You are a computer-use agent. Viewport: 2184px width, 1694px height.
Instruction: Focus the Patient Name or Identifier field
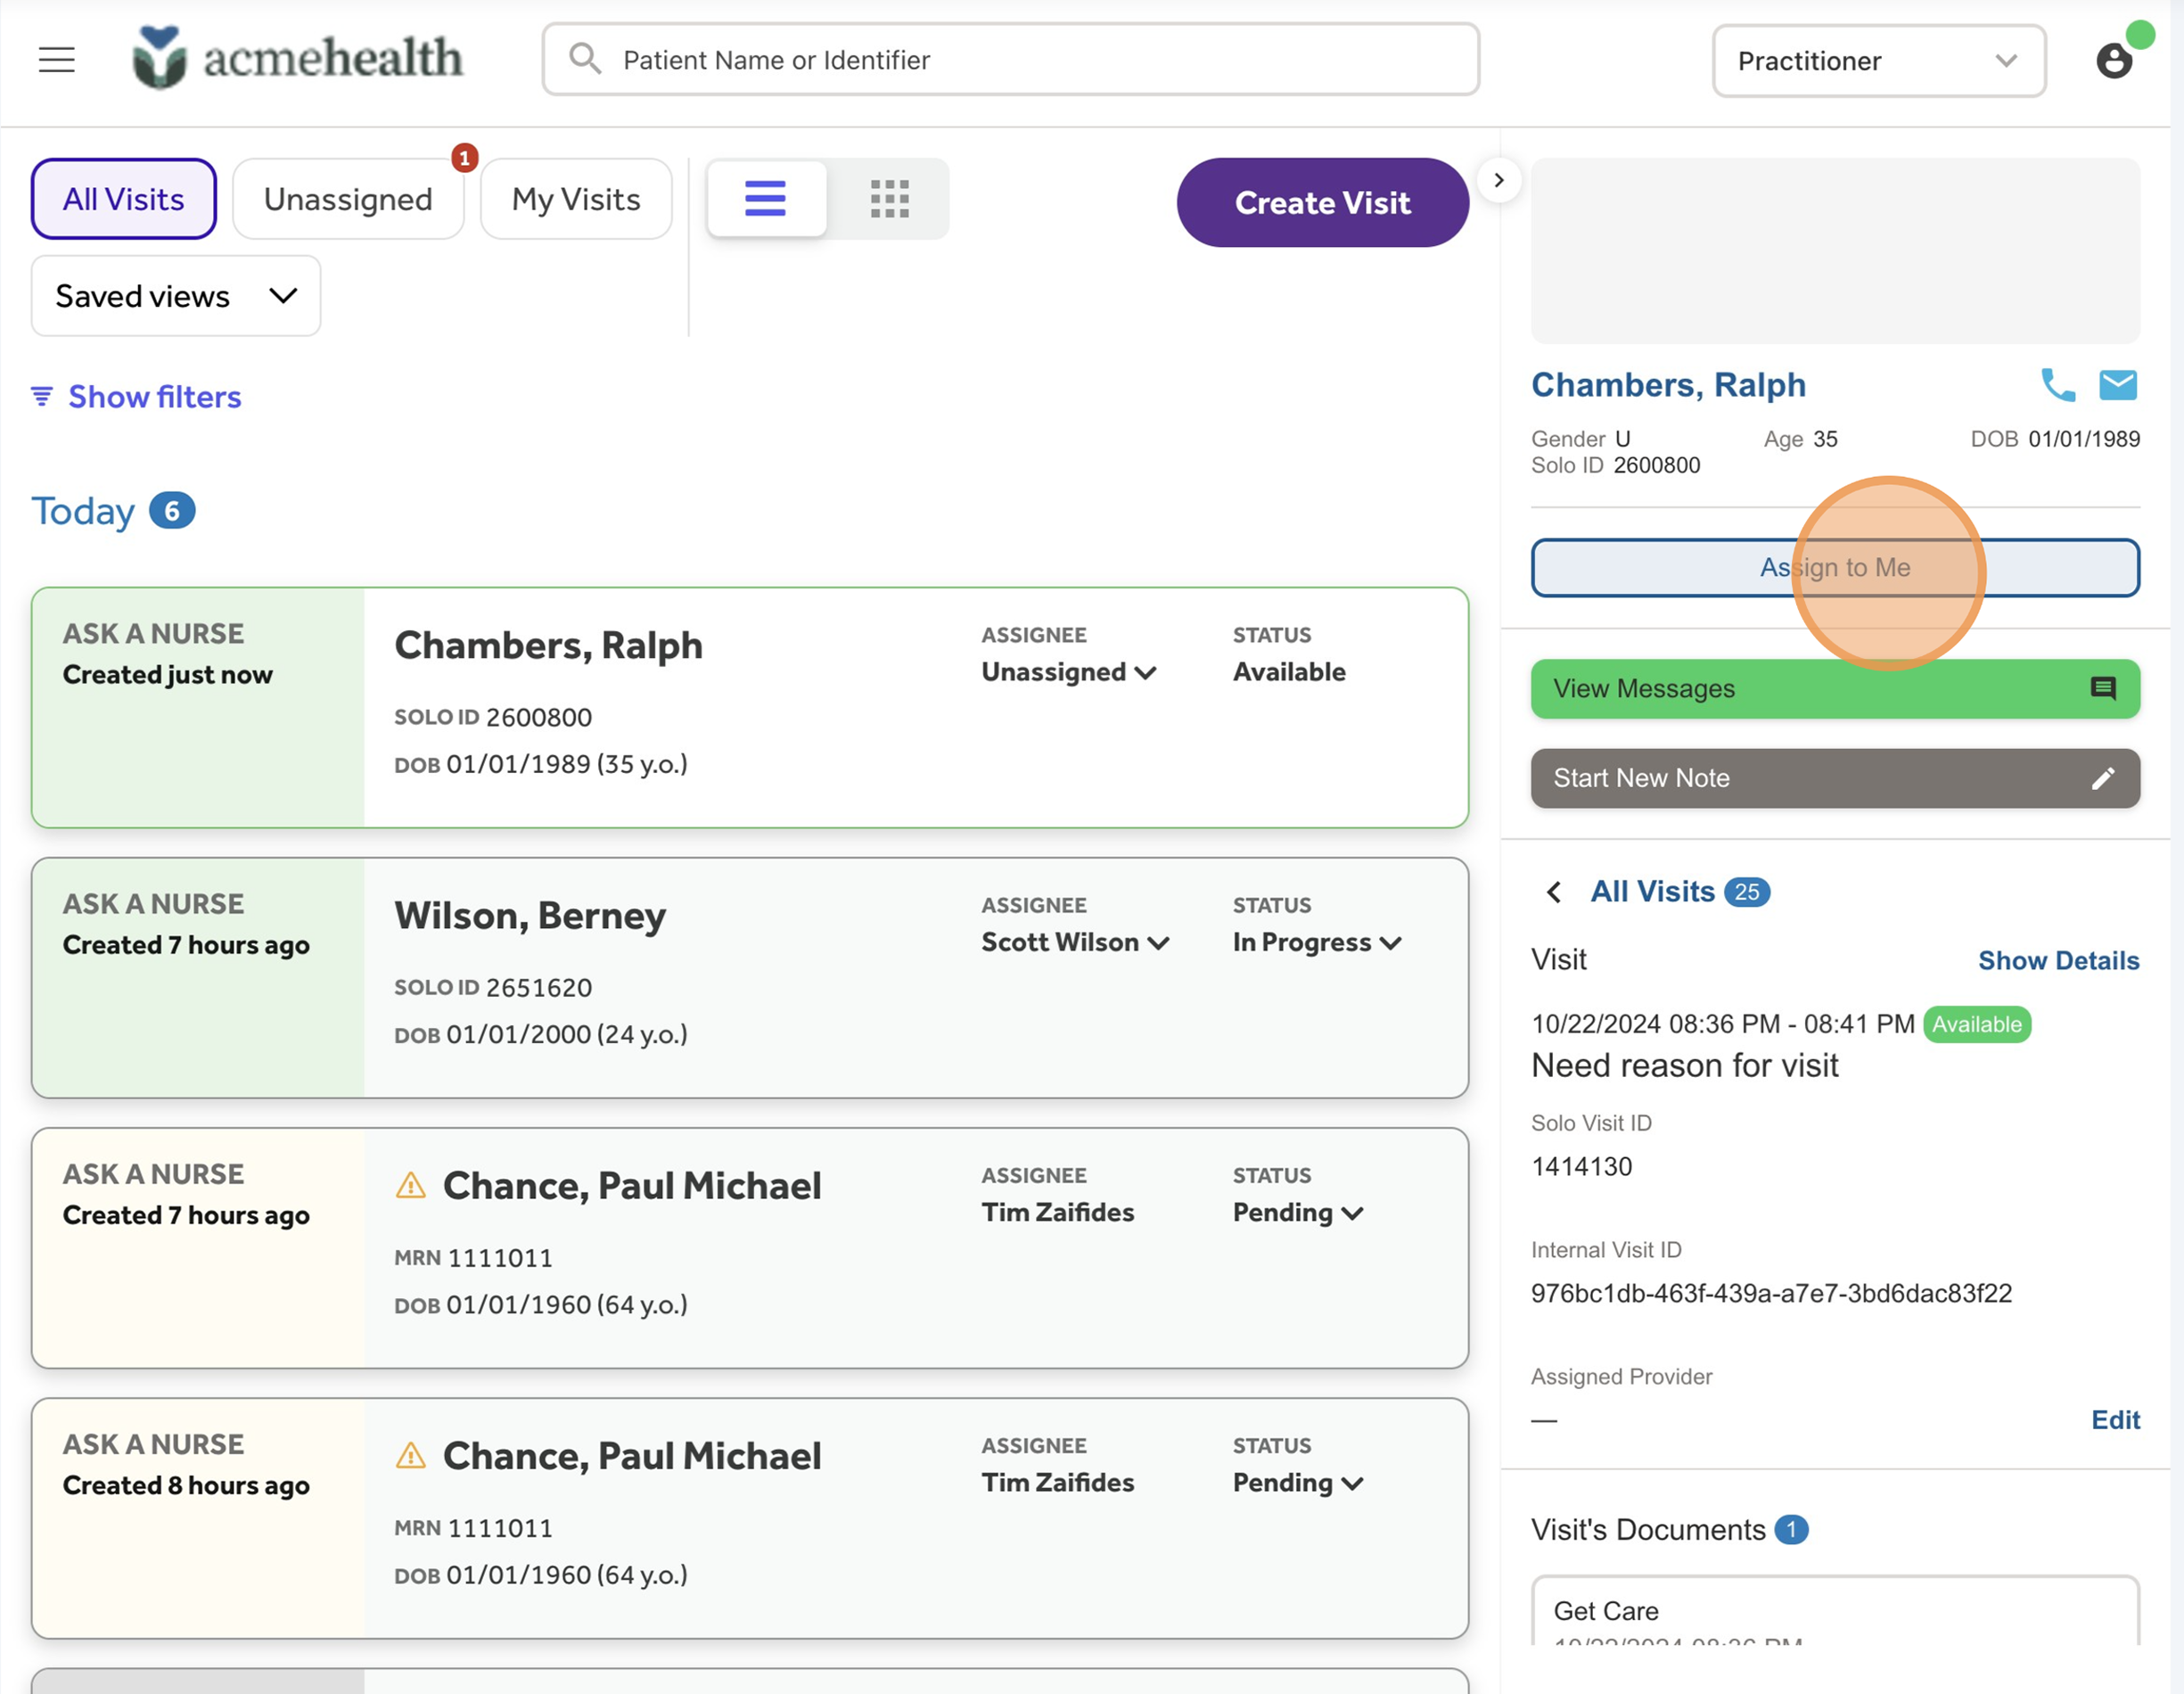coord(1010,59)
